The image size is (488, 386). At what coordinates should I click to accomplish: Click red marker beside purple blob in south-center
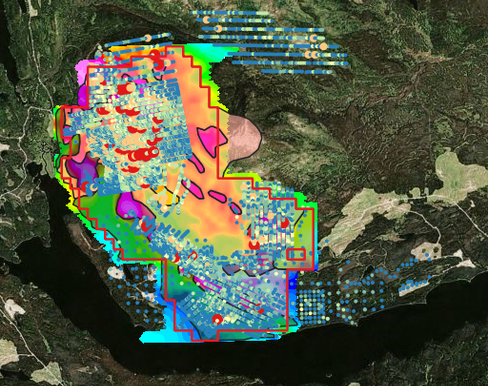click(145, 225)
